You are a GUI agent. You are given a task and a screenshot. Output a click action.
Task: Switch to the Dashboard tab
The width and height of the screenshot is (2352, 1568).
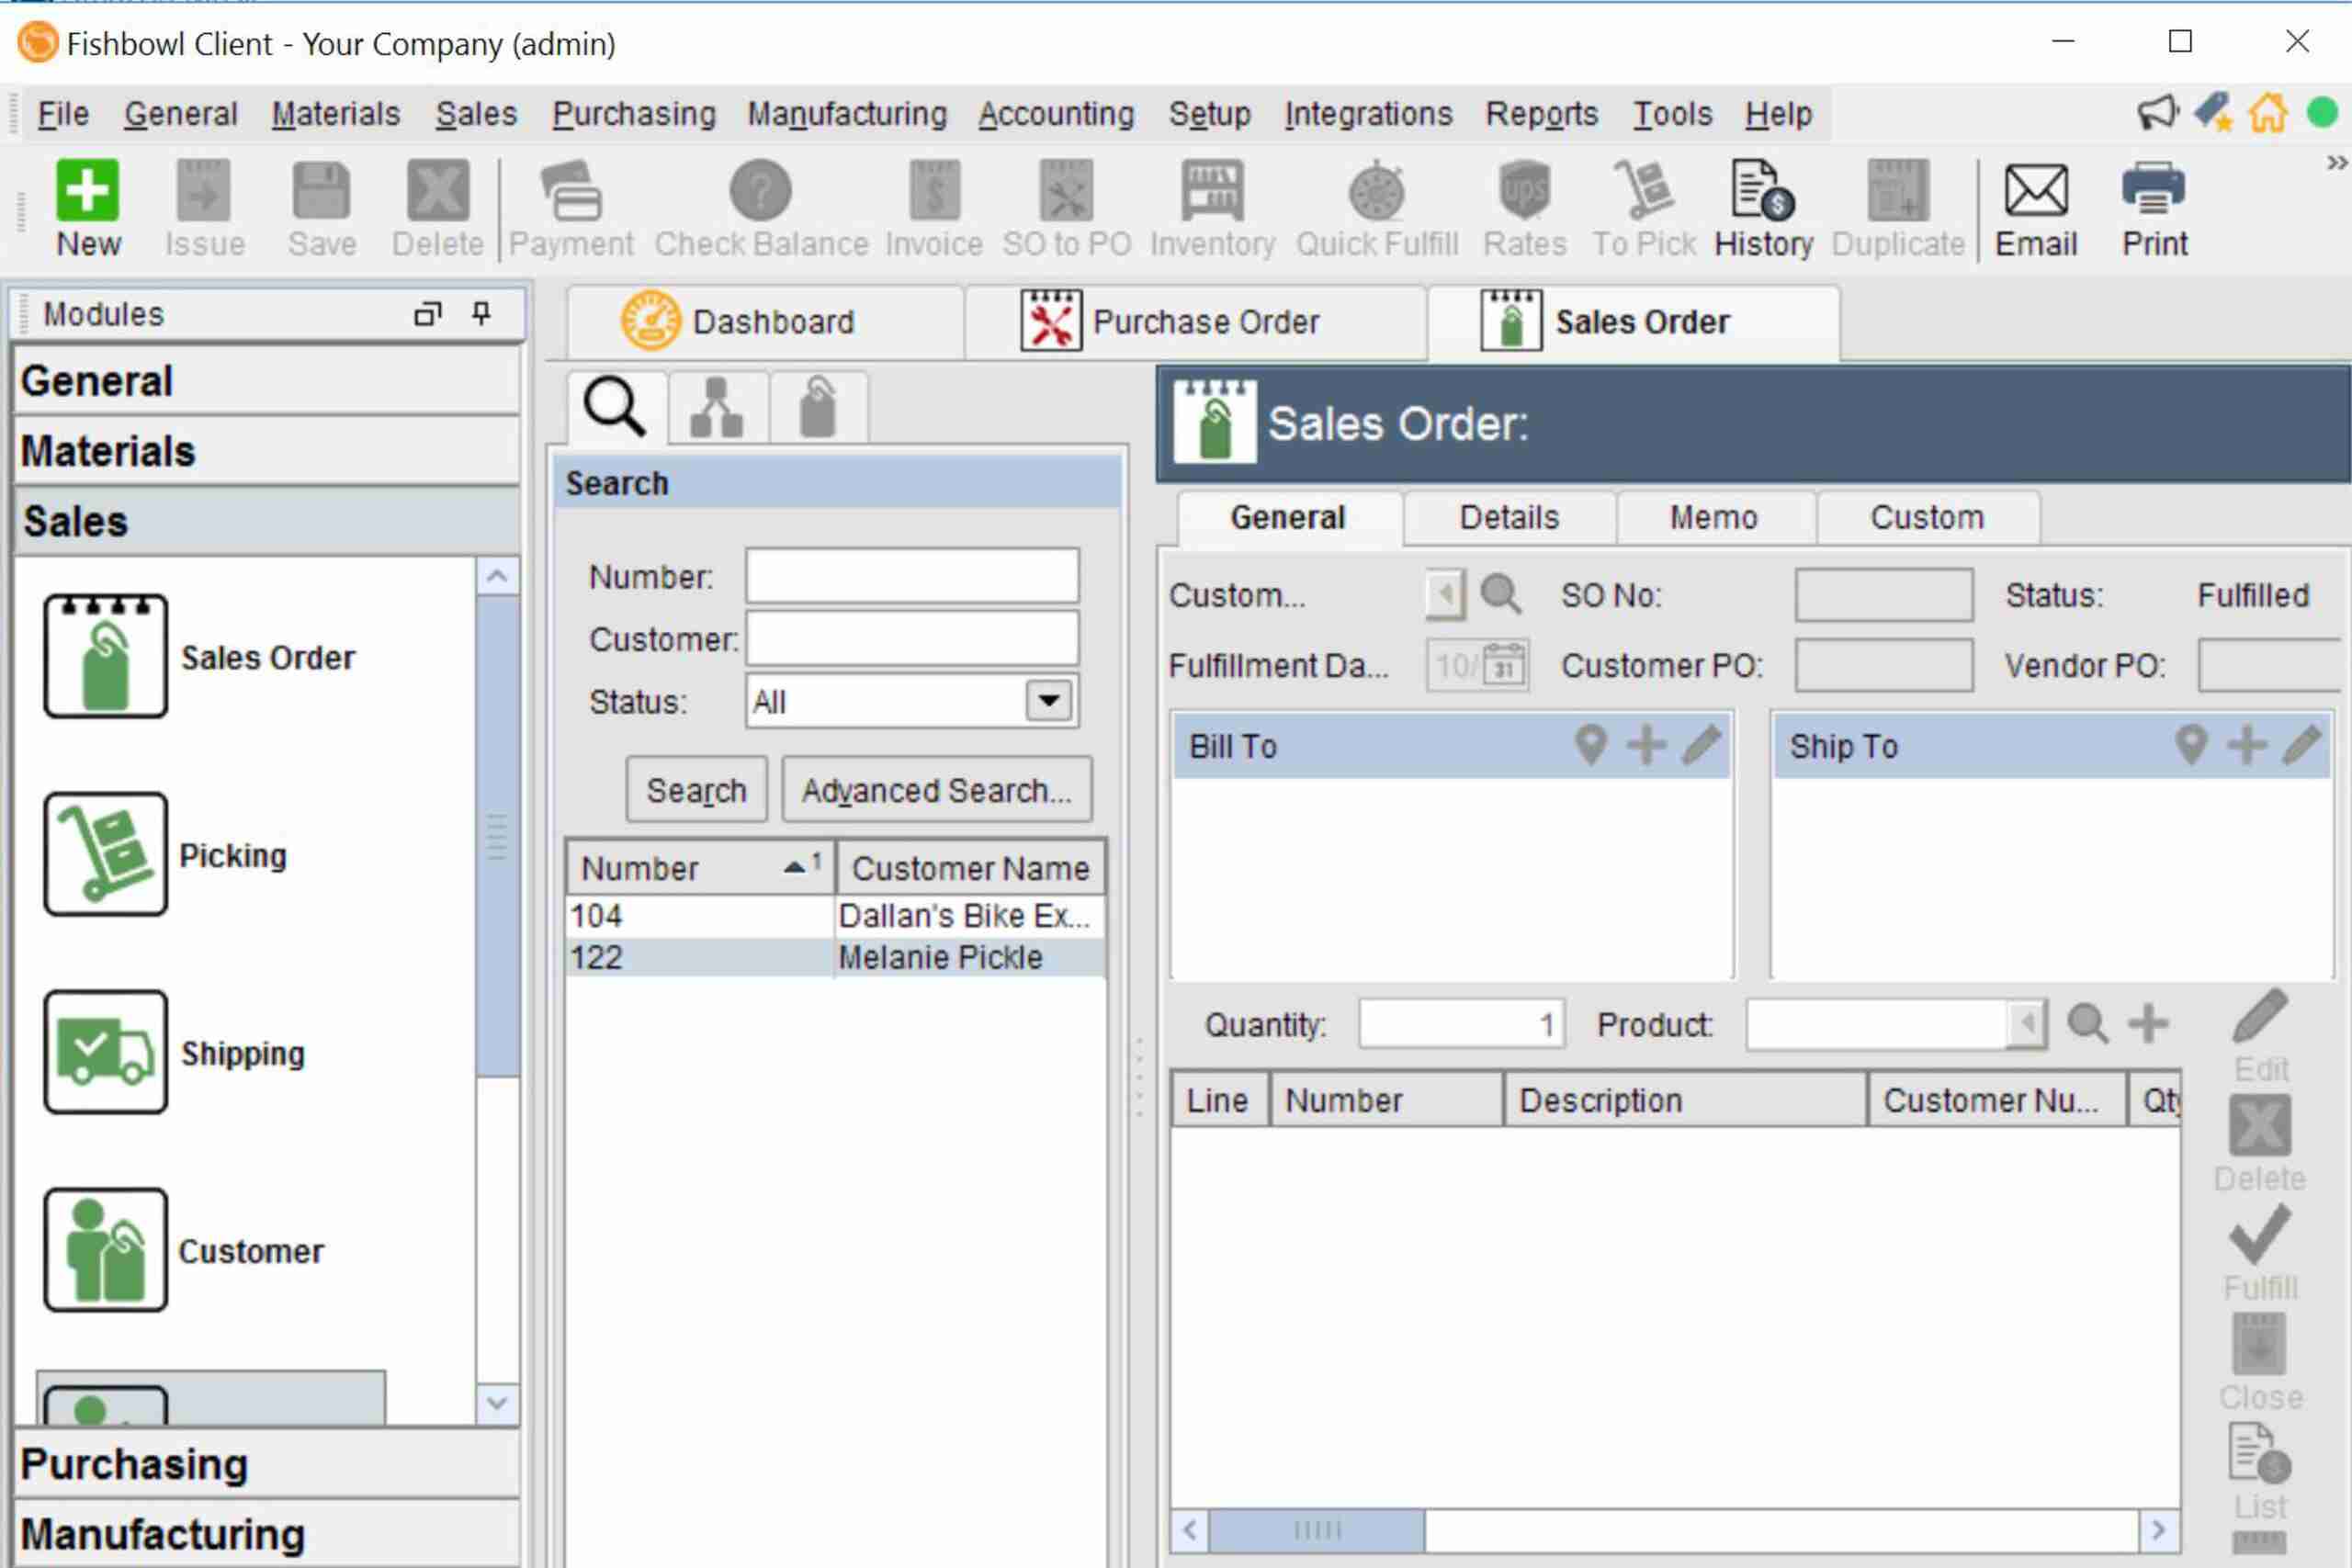pos(765,322)
